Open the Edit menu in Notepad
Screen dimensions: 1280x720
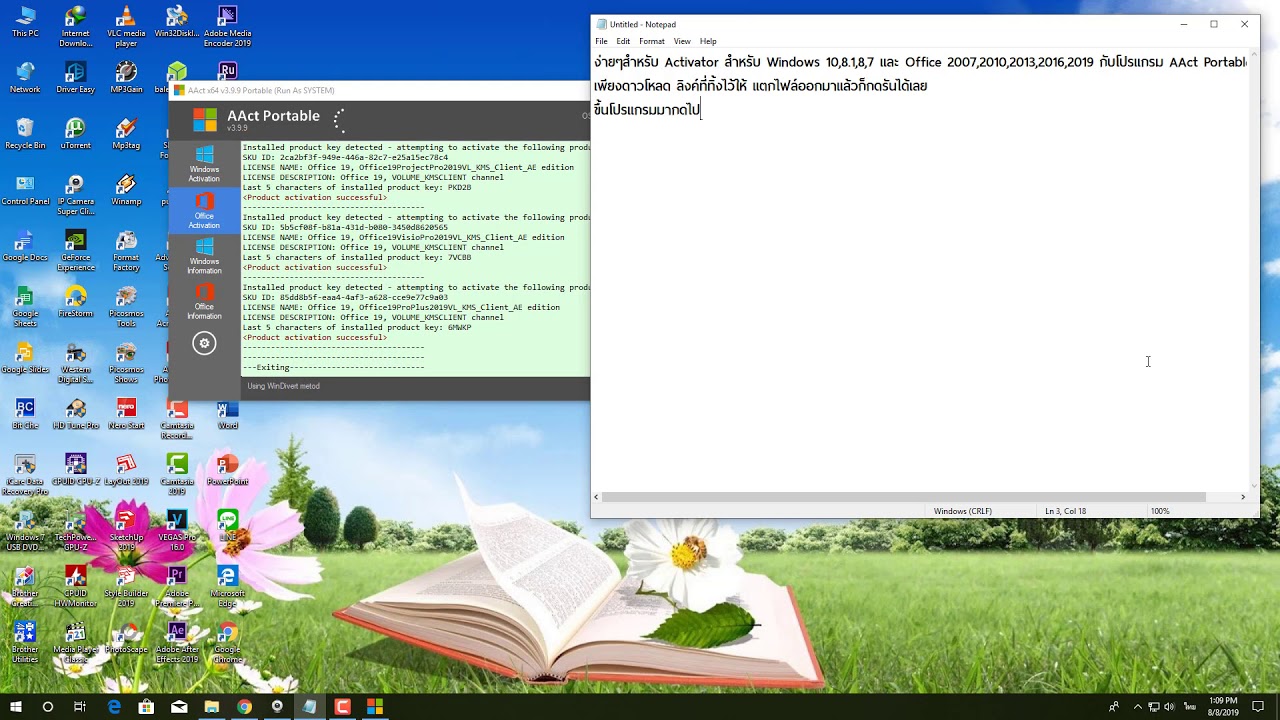click(x=623, y=41)
